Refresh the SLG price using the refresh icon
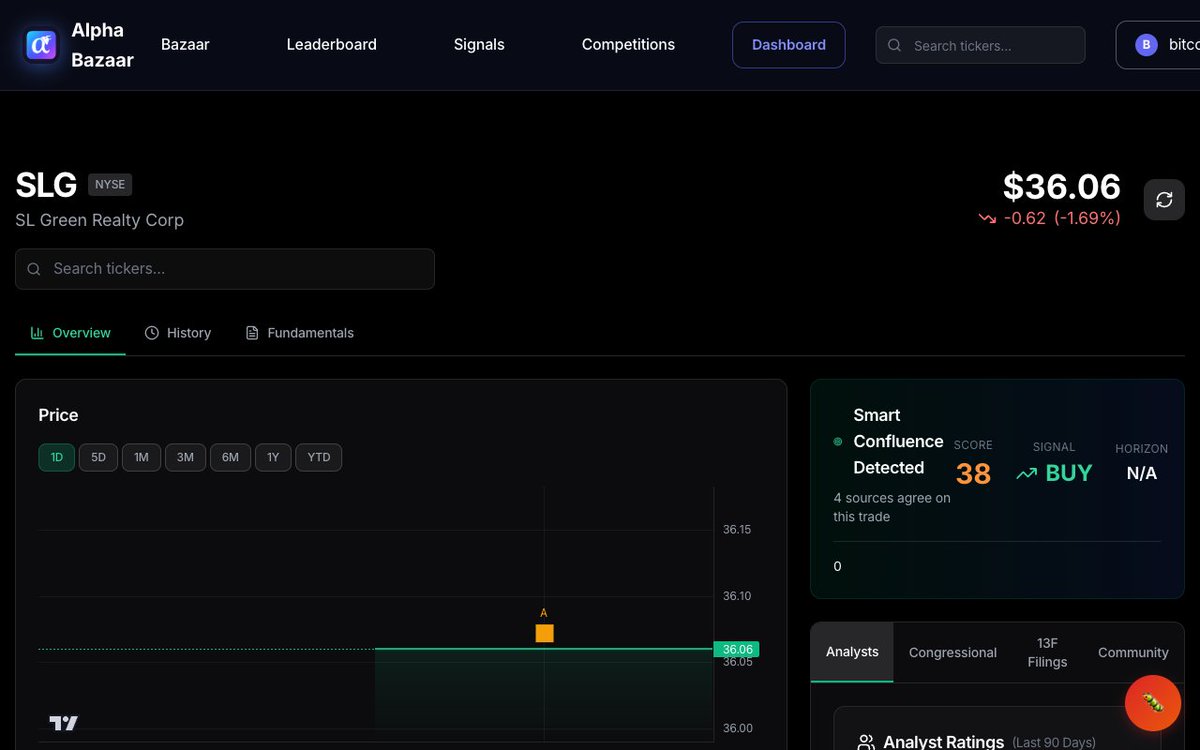Screen dimensions: 1200x750 (1163, 199)
